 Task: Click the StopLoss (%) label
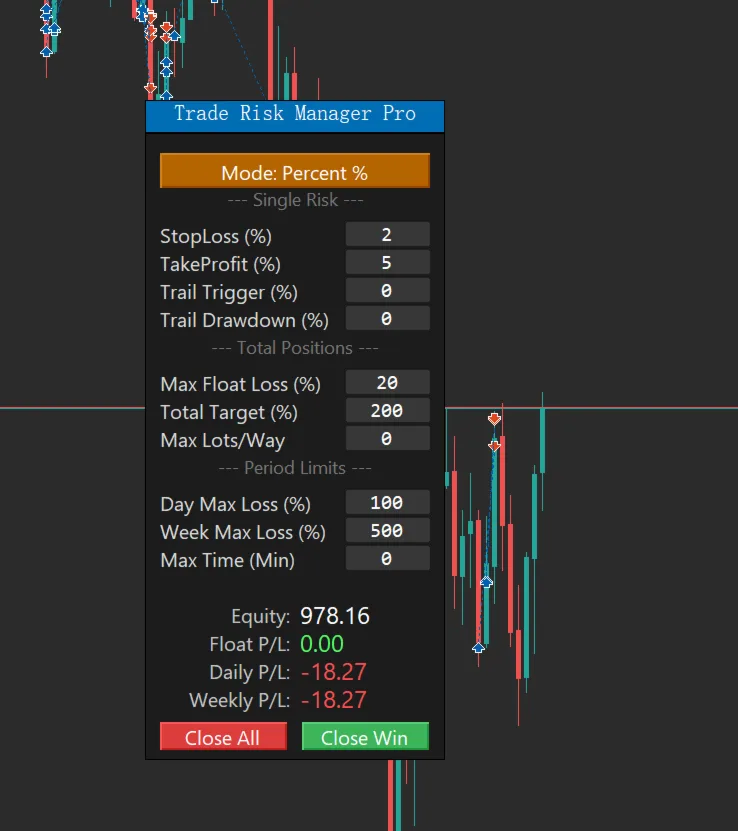tap(216, 236)
